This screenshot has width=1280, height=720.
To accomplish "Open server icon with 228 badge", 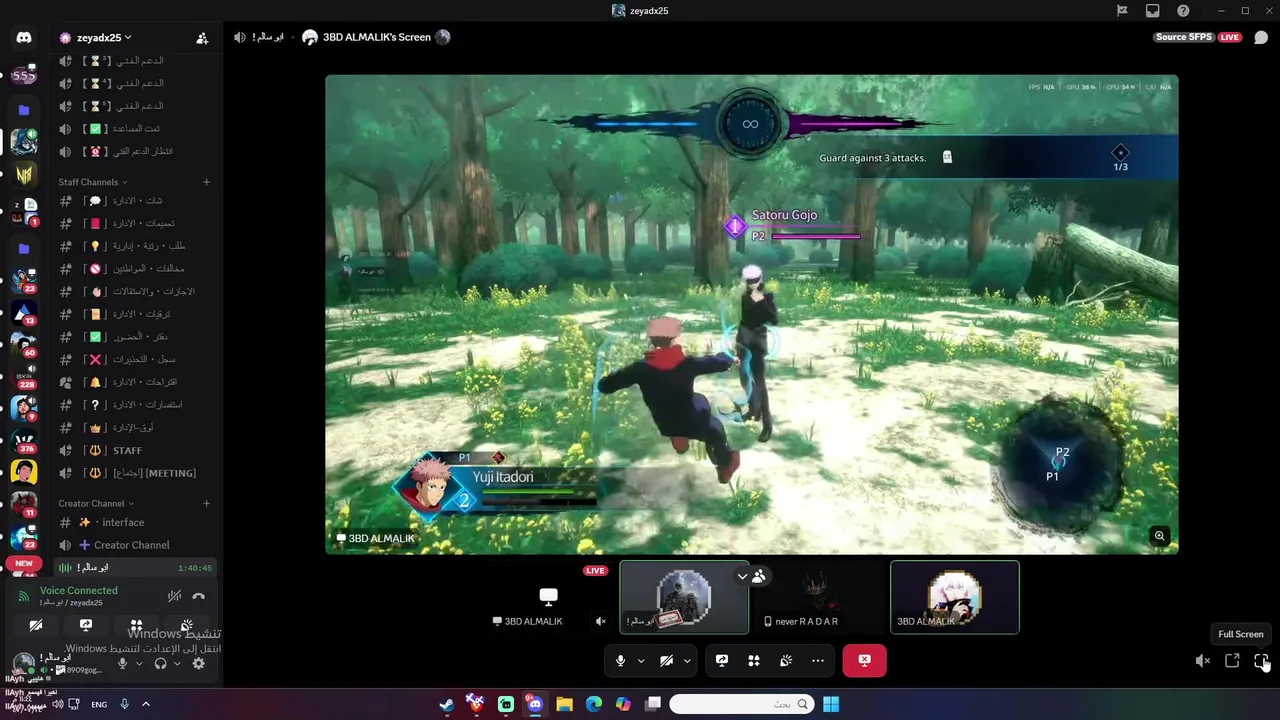I will click(24, 376).
